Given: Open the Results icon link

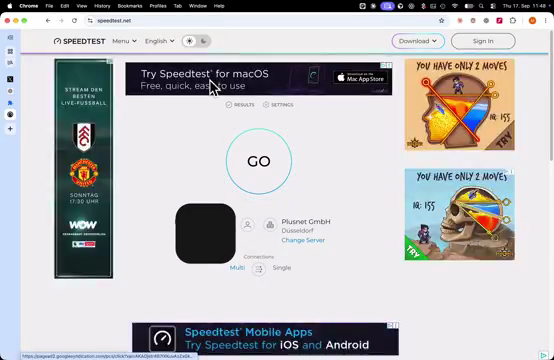Looking at the screenshot, I should coord(229,105).
